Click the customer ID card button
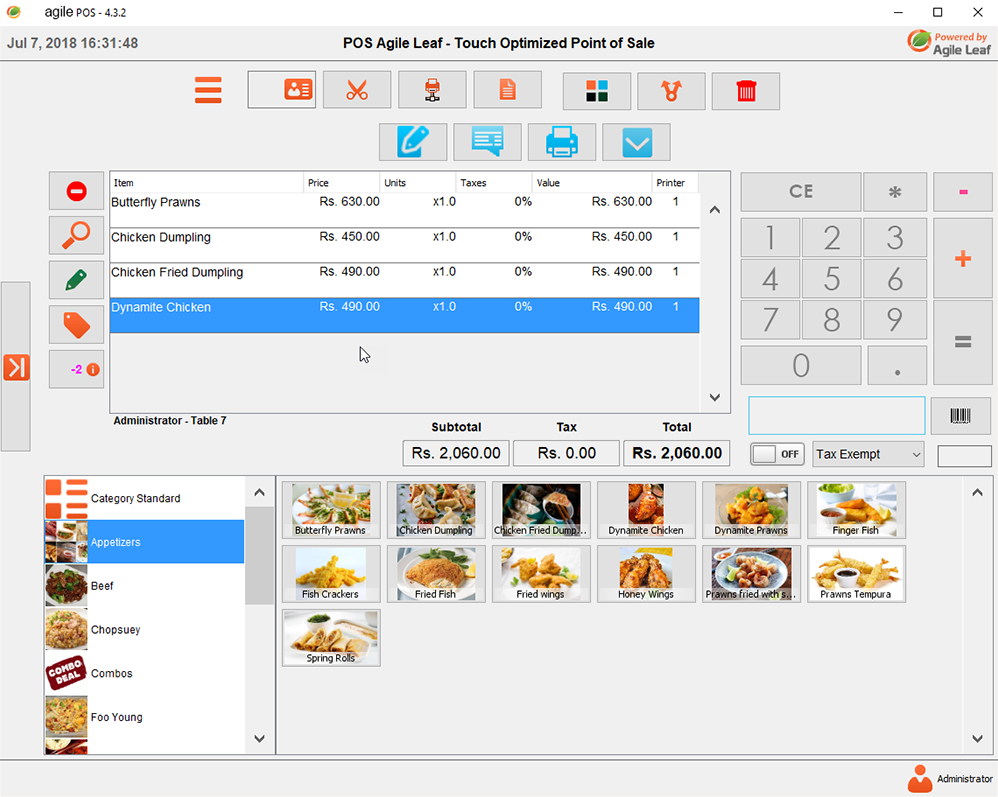 282,90
